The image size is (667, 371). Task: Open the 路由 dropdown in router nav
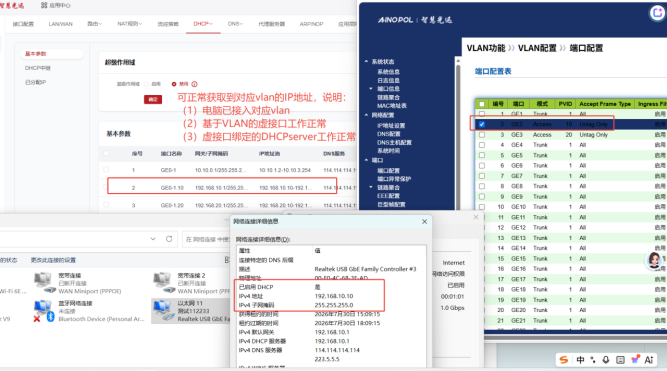tap(94, 24)
